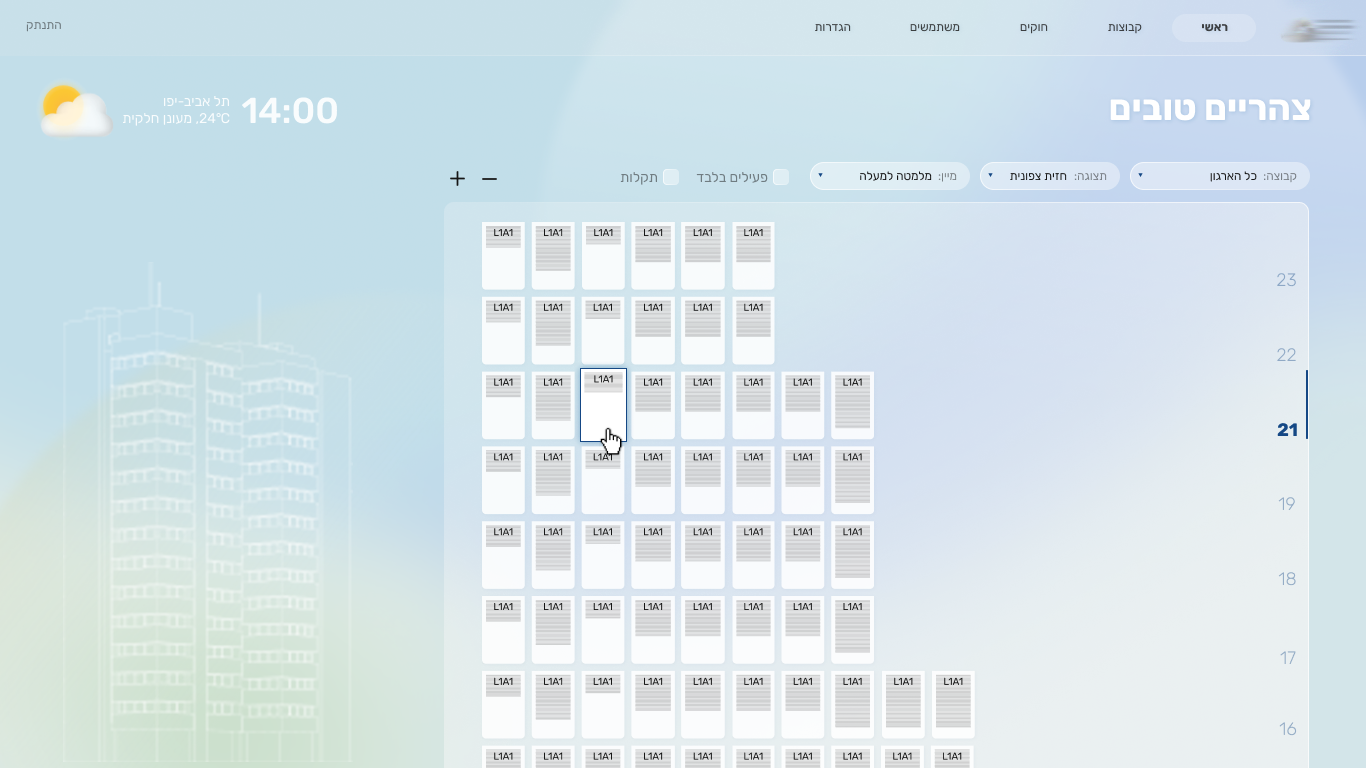The height and width of the screenshot is (768, 1366).
Task: Click the blurred logo in top corner
Action: (x=1319, y=31)
